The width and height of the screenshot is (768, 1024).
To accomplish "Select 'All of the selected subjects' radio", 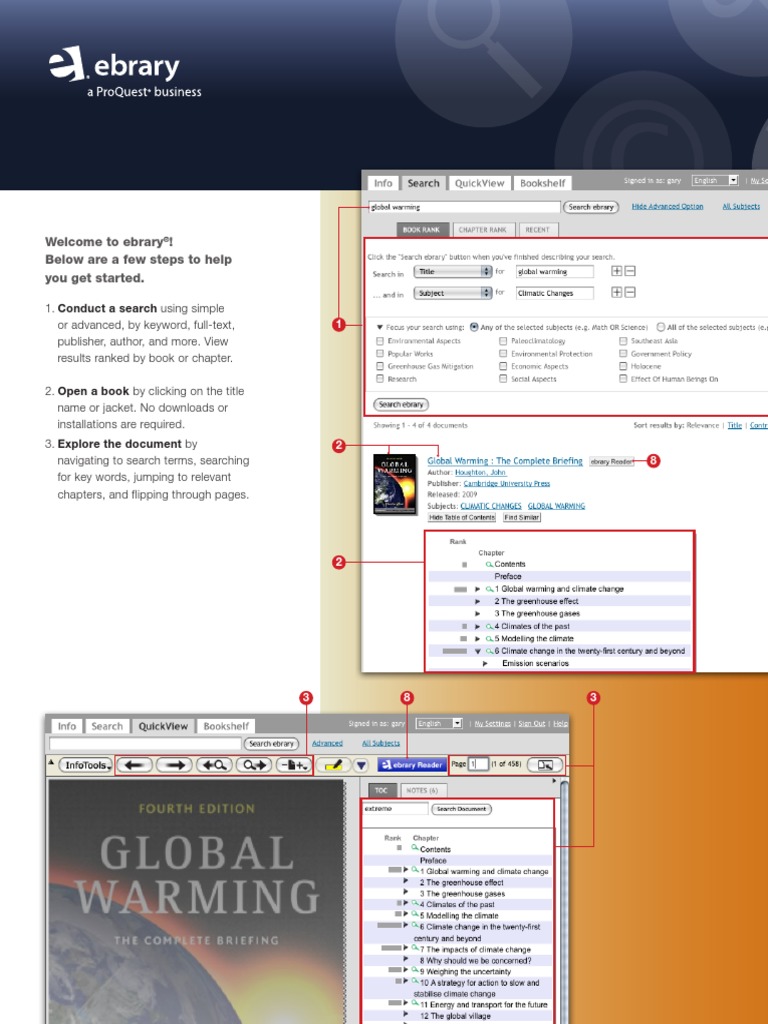I will (x=660, y=327).
